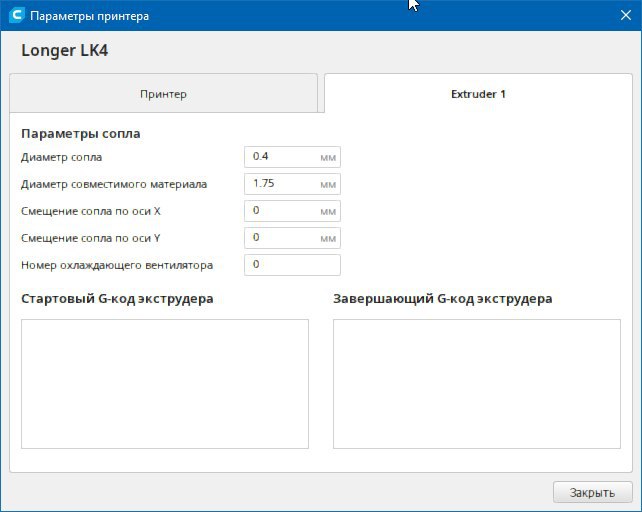Screen dimensions: 642x512
Task: Click the Параметры сопла heading
Action: pos(81,134)
